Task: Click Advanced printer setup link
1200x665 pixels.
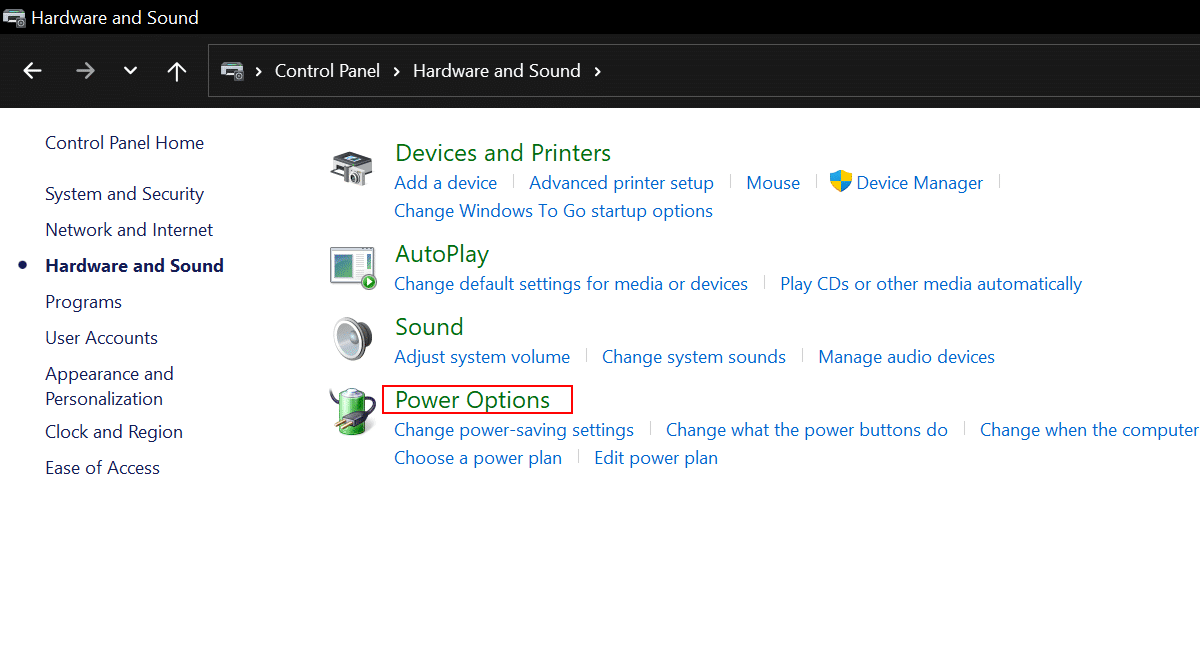Action: point(621,183)
